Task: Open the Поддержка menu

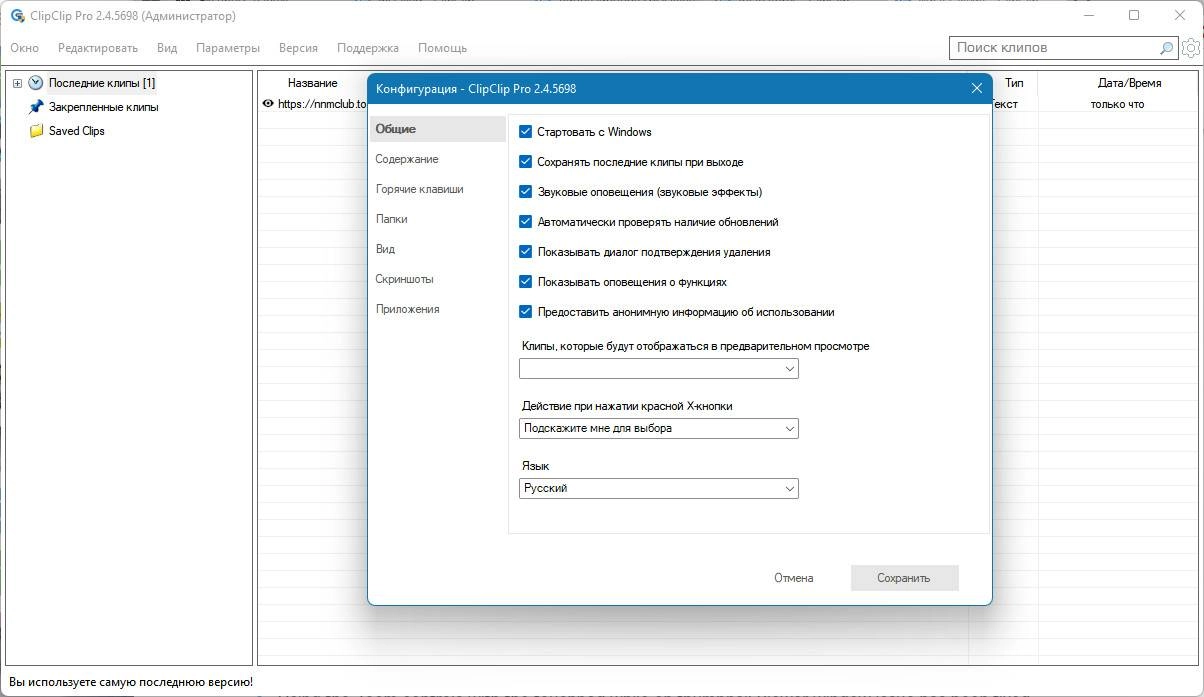Action: [x=368, y=48]
